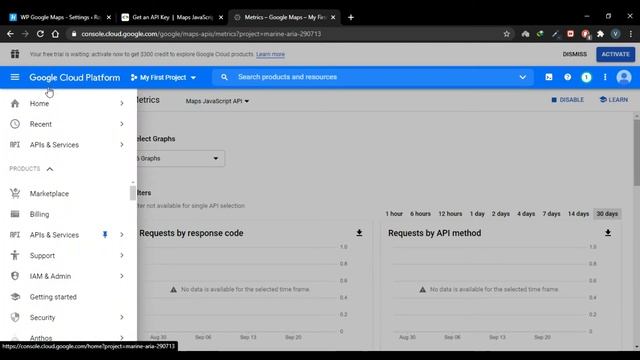Open notifications badge showing 1
The height and width of the screenshot is (360, 640).
click(586, 77)
